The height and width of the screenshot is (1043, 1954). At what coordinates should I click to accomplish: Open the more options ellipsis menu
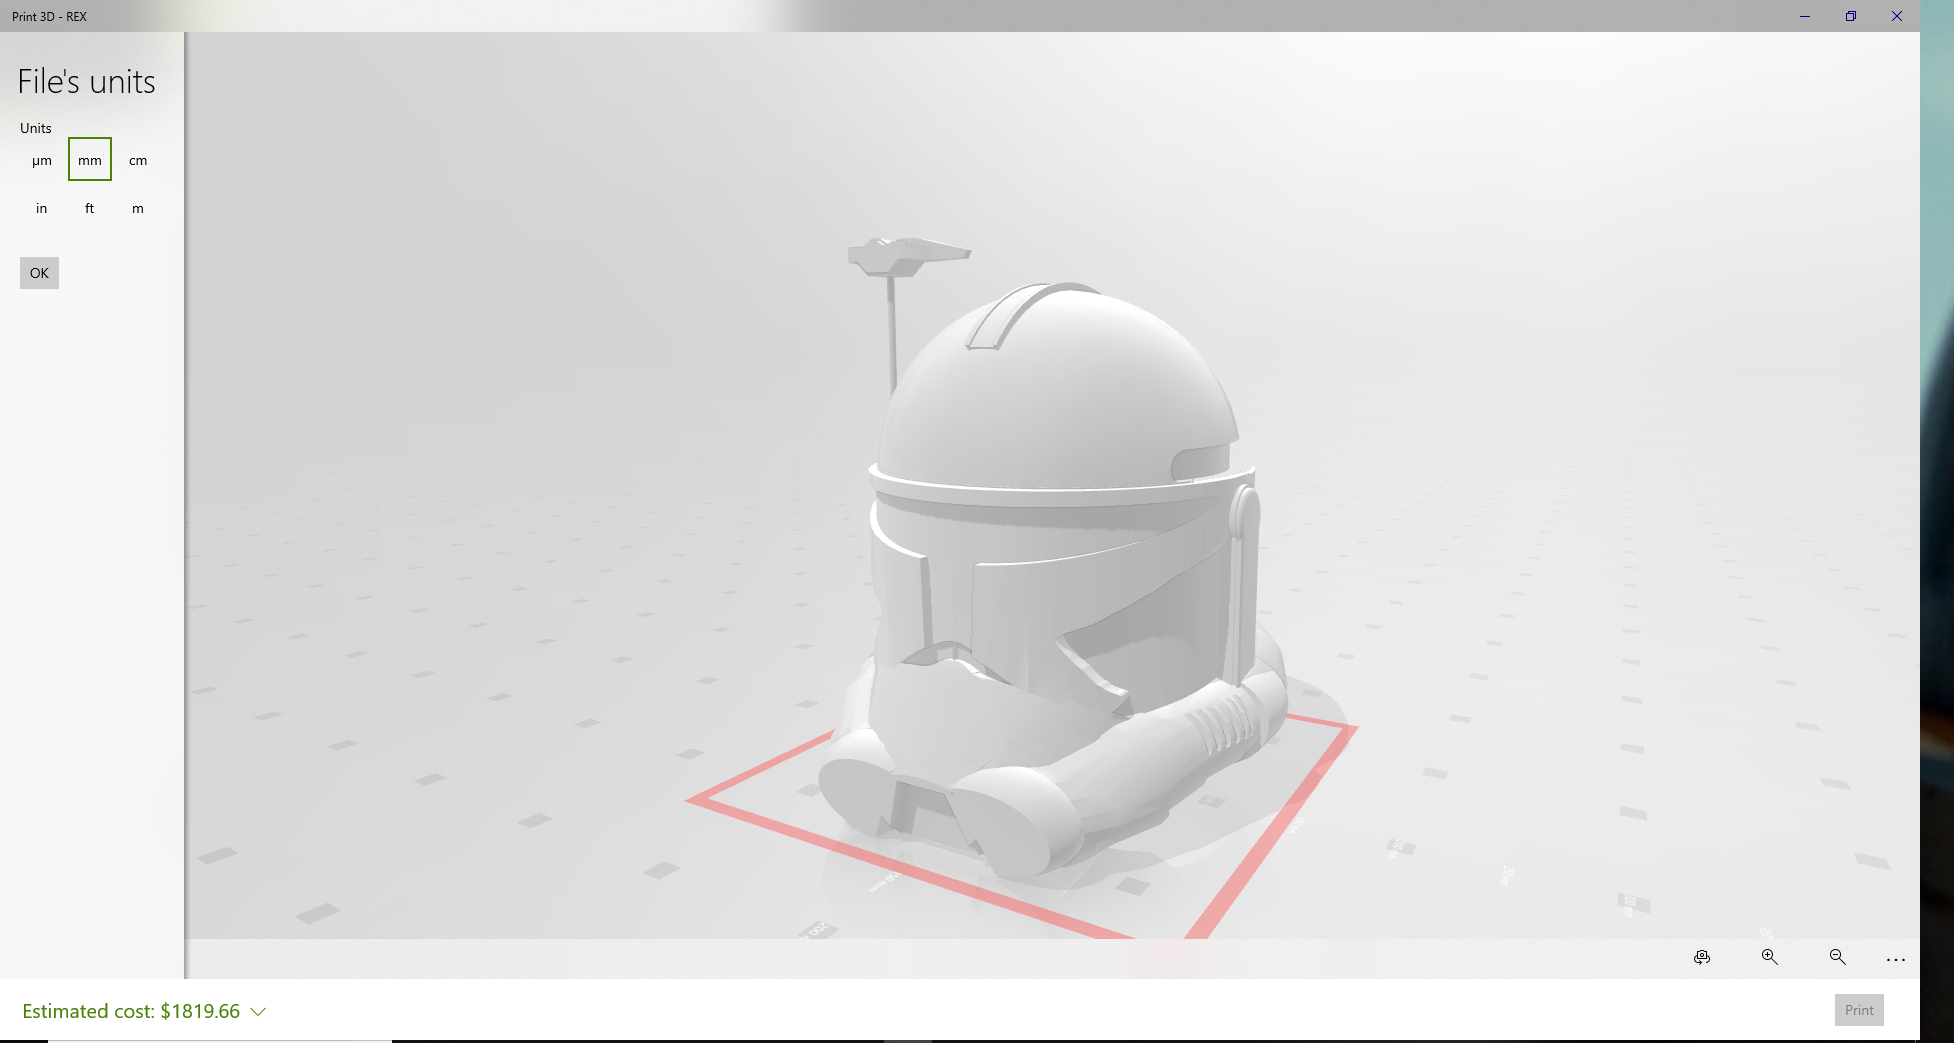(1896, 959)
